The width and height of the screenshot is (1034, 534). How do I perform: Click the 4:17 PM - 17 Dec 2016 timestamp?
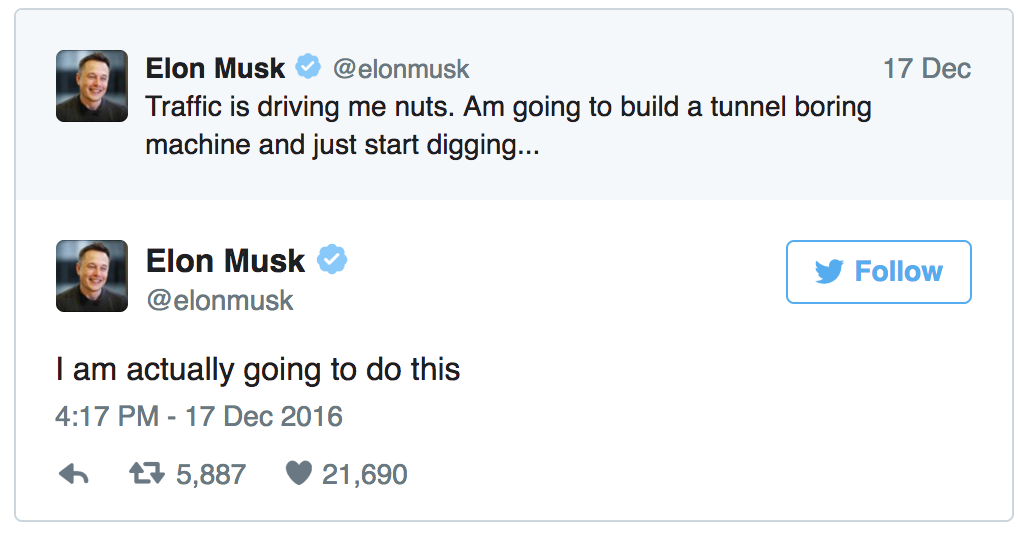pos(198,417)
